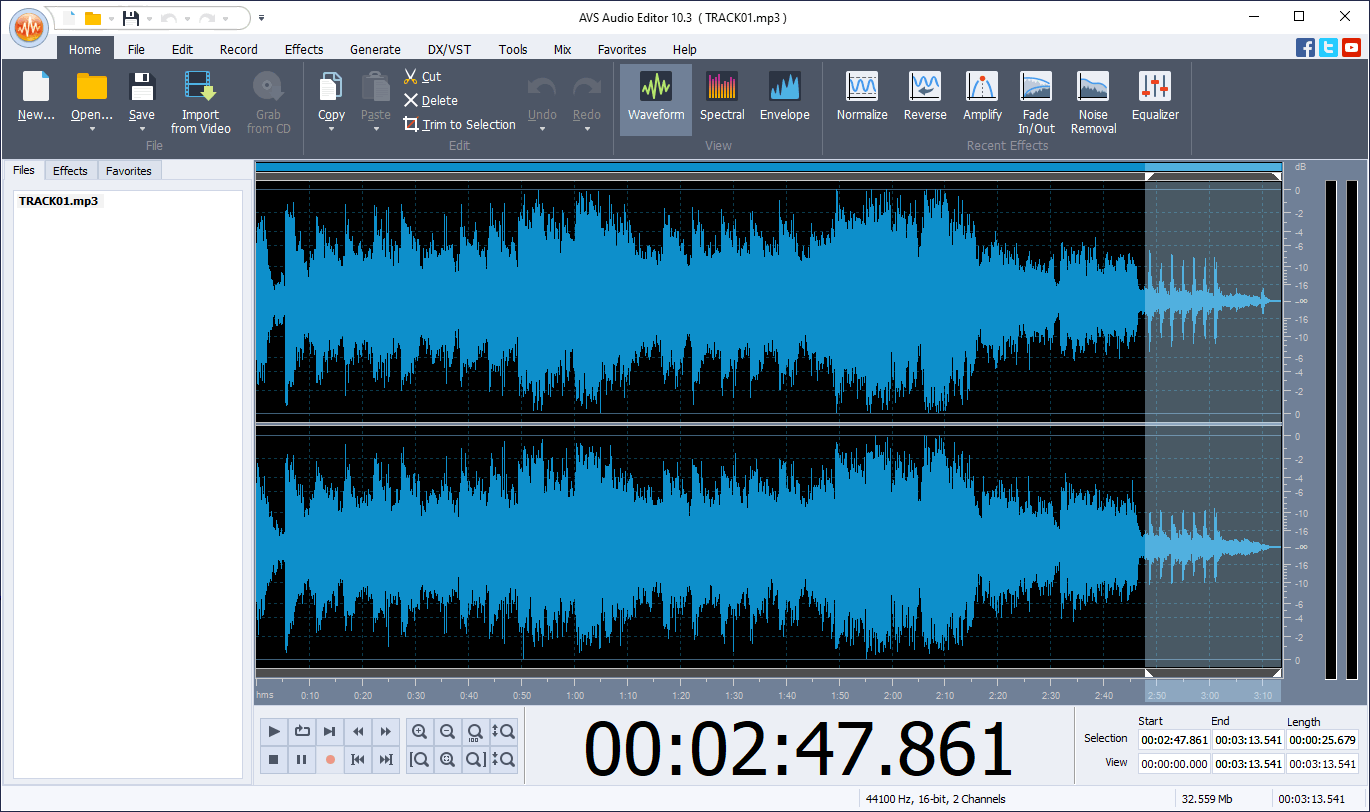Click the zoom in magnifier button
Screen dimensions: 1370x812
click(x=420, y=732)
